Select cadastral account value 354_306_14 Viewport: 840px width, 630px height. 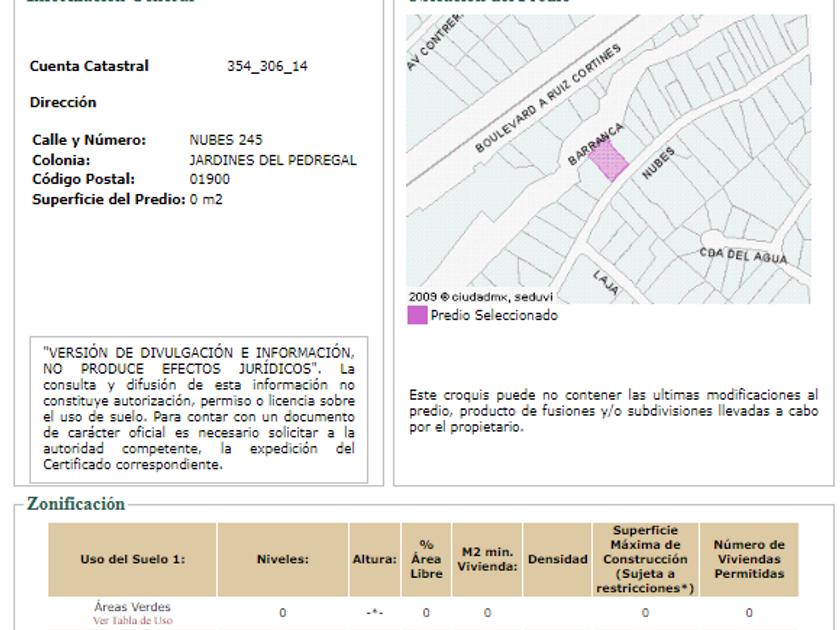267,66
